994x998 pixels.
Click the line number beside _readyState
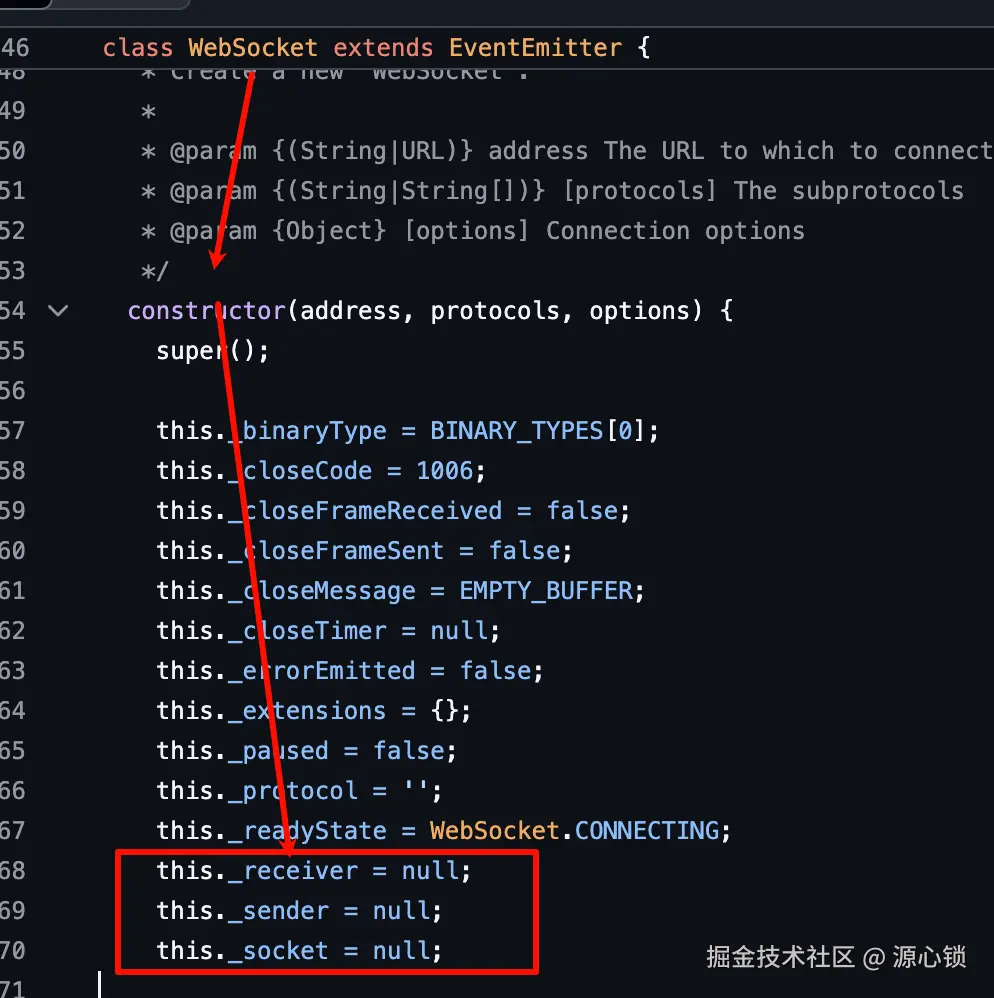tap(13, 831)
